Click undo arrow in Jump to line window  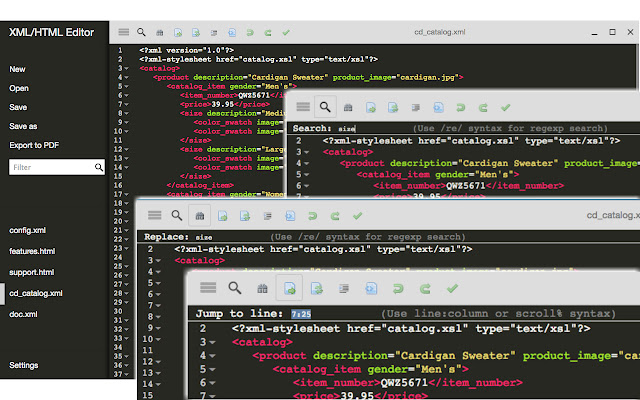coord(398,289)
